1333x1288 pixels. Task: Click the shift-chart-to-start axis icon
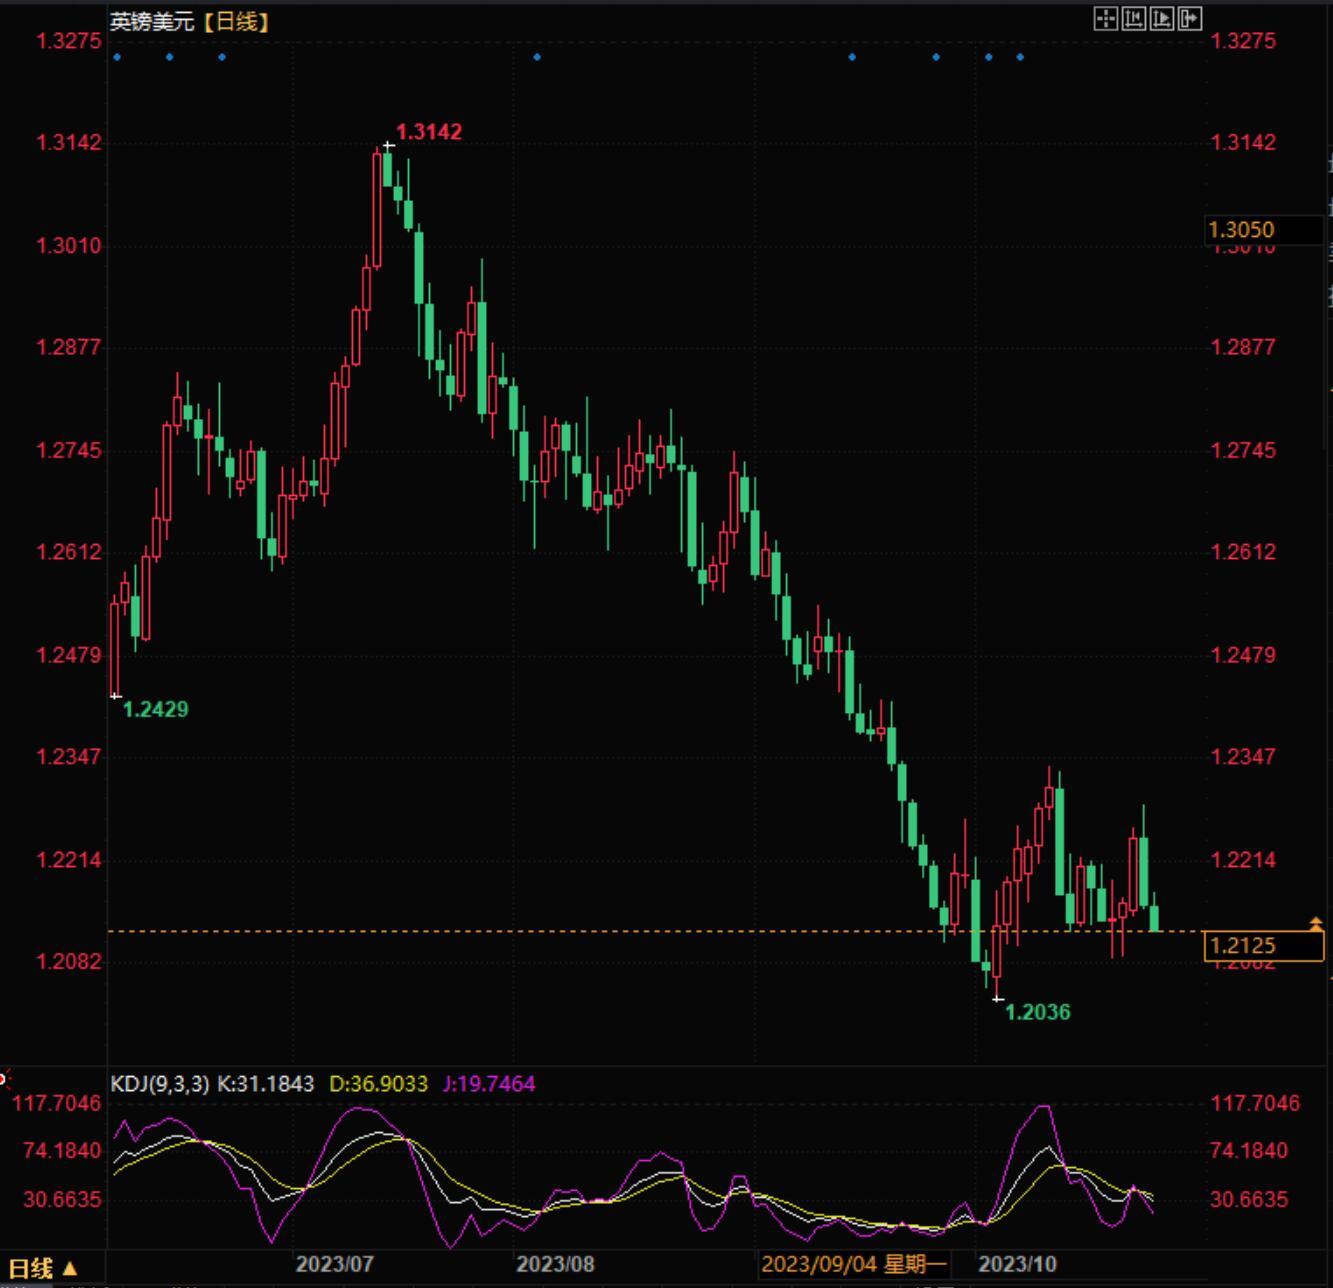[1134, 19]
